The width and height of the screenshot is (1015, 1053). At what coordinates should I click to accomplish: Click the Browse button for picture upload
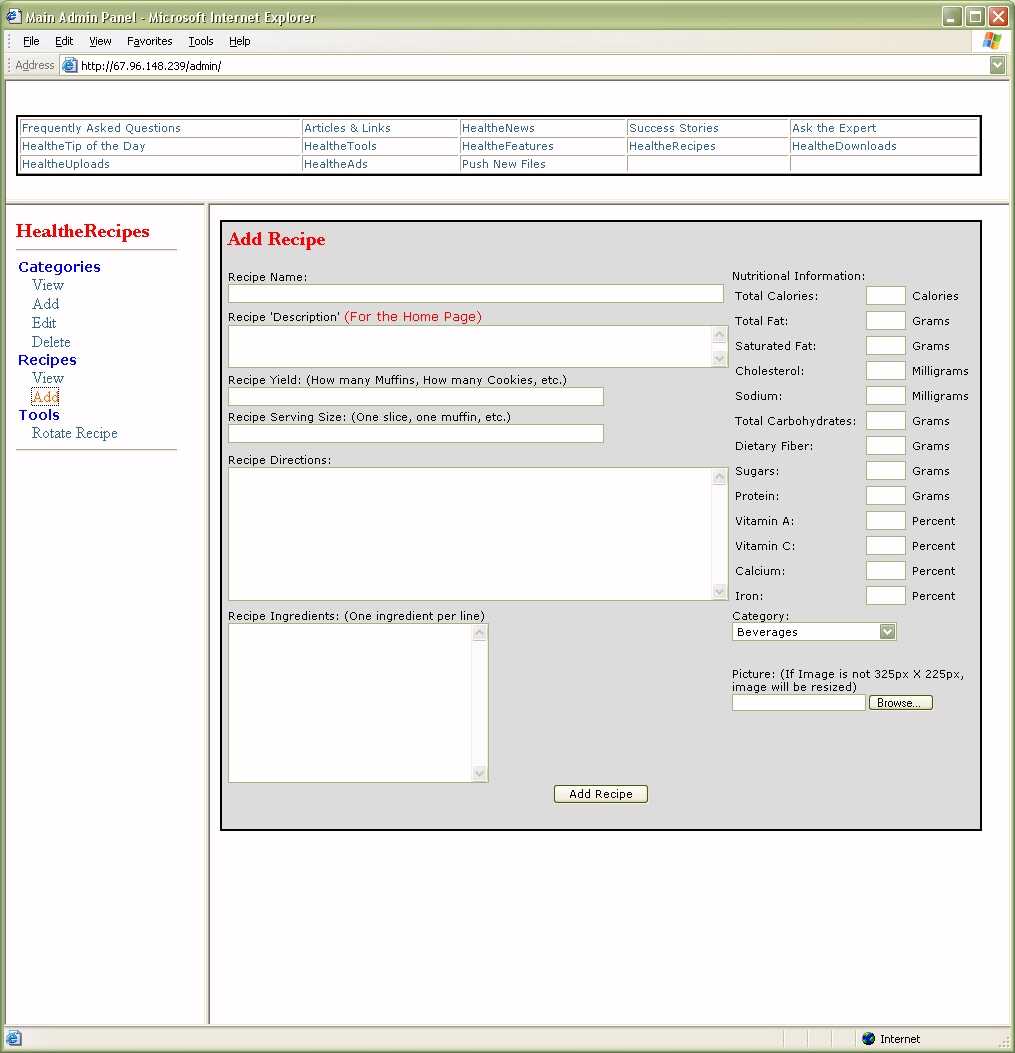point(900,703)
